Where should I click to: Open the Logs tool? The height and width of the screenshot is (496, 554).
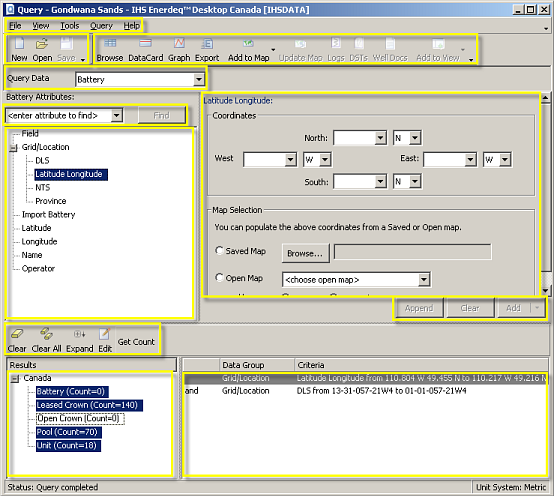(336, 49)
